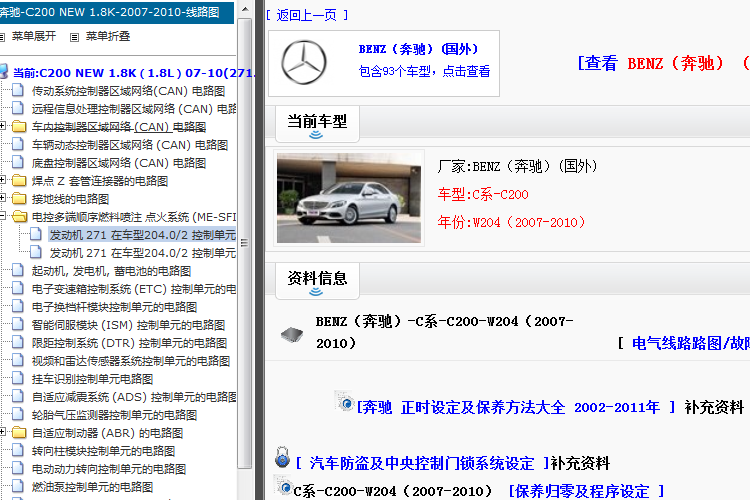
Task: Click the folder icon beside 车内控制器区域网络
Action: (19, 126)
